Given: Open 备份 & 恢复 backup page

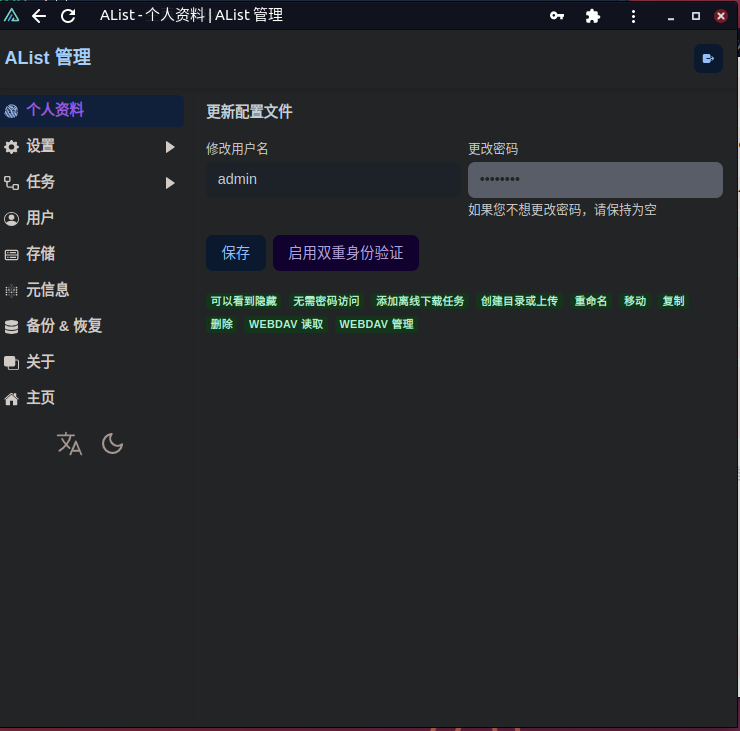Looking at the screenshot, I should (x=63, y=326).
